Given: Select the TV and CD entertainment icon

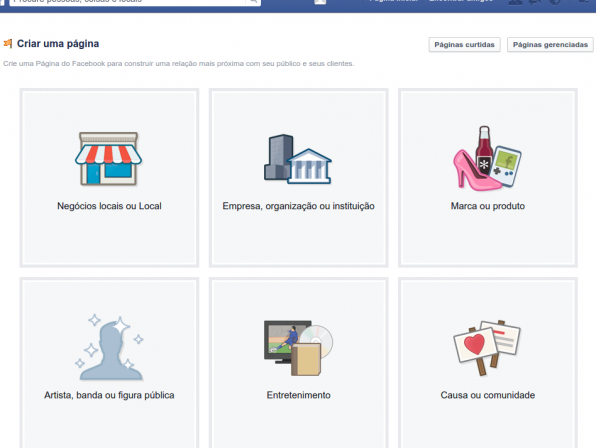Looking at the screenshot, I should tap(298, 348).
